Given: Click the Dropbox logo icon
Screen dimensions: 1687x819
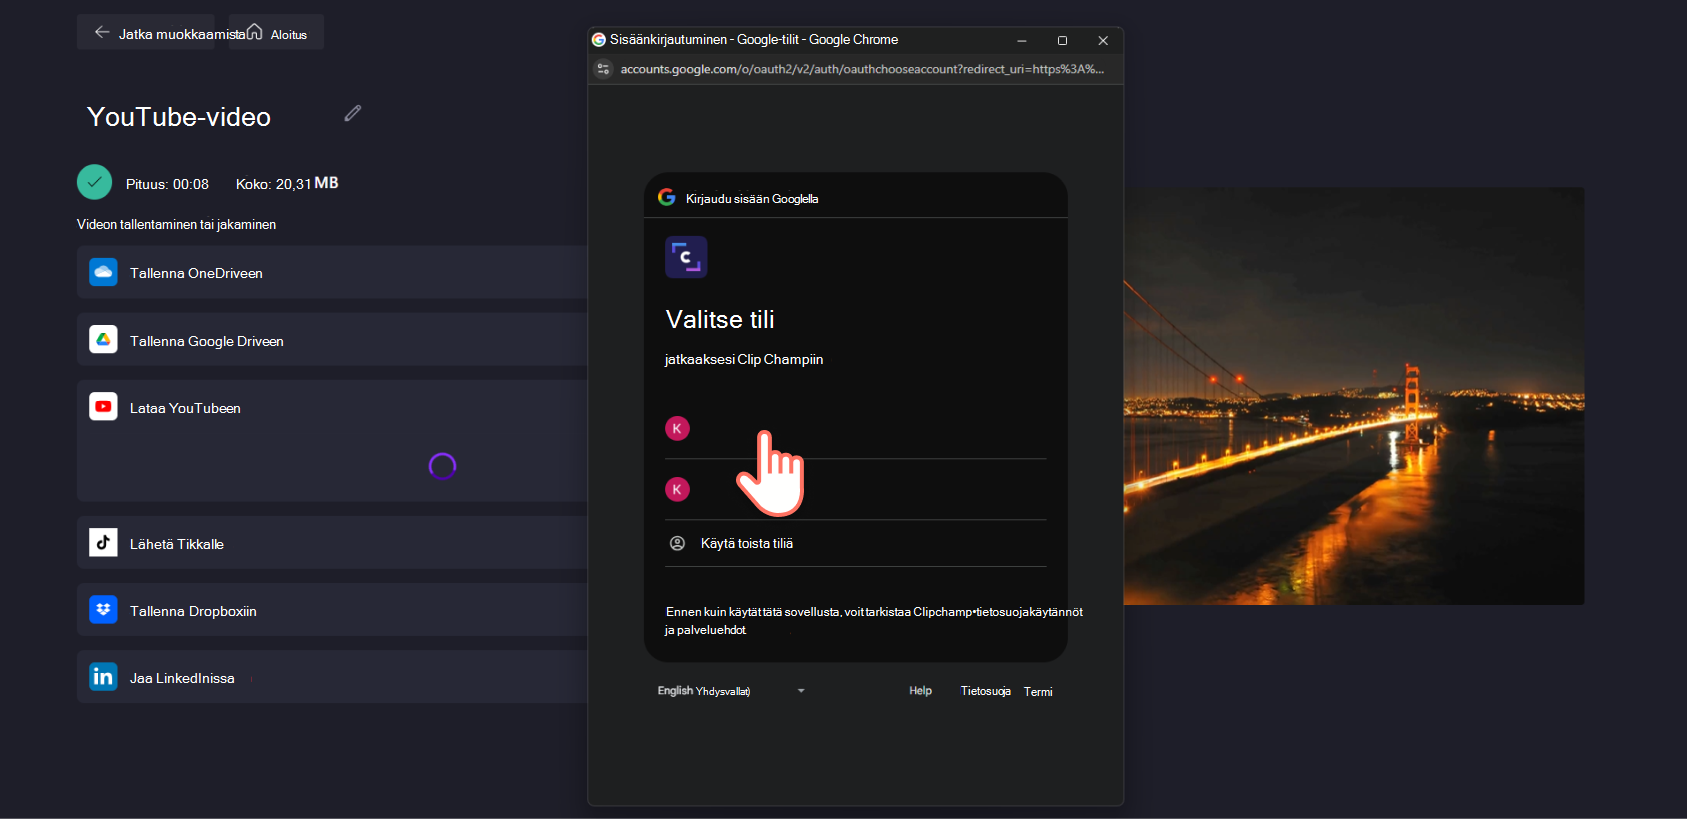Looking at the screenshot, I should [x=103, y=610].
